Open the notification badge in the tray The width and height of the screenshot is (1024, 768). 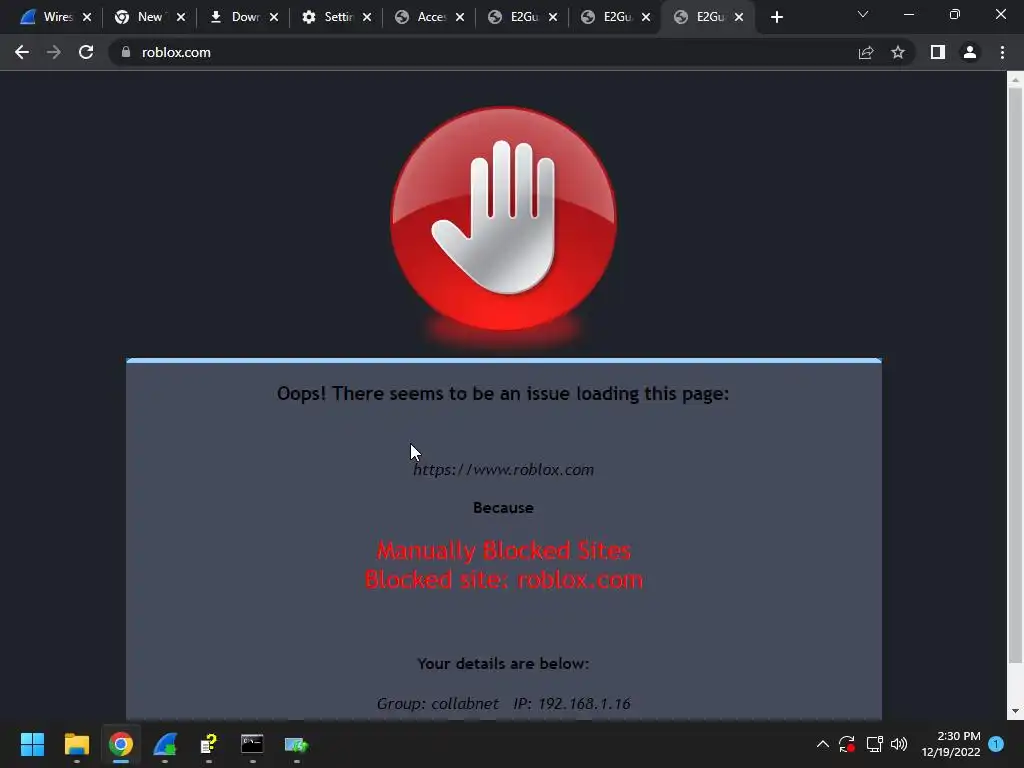[996, 744]
